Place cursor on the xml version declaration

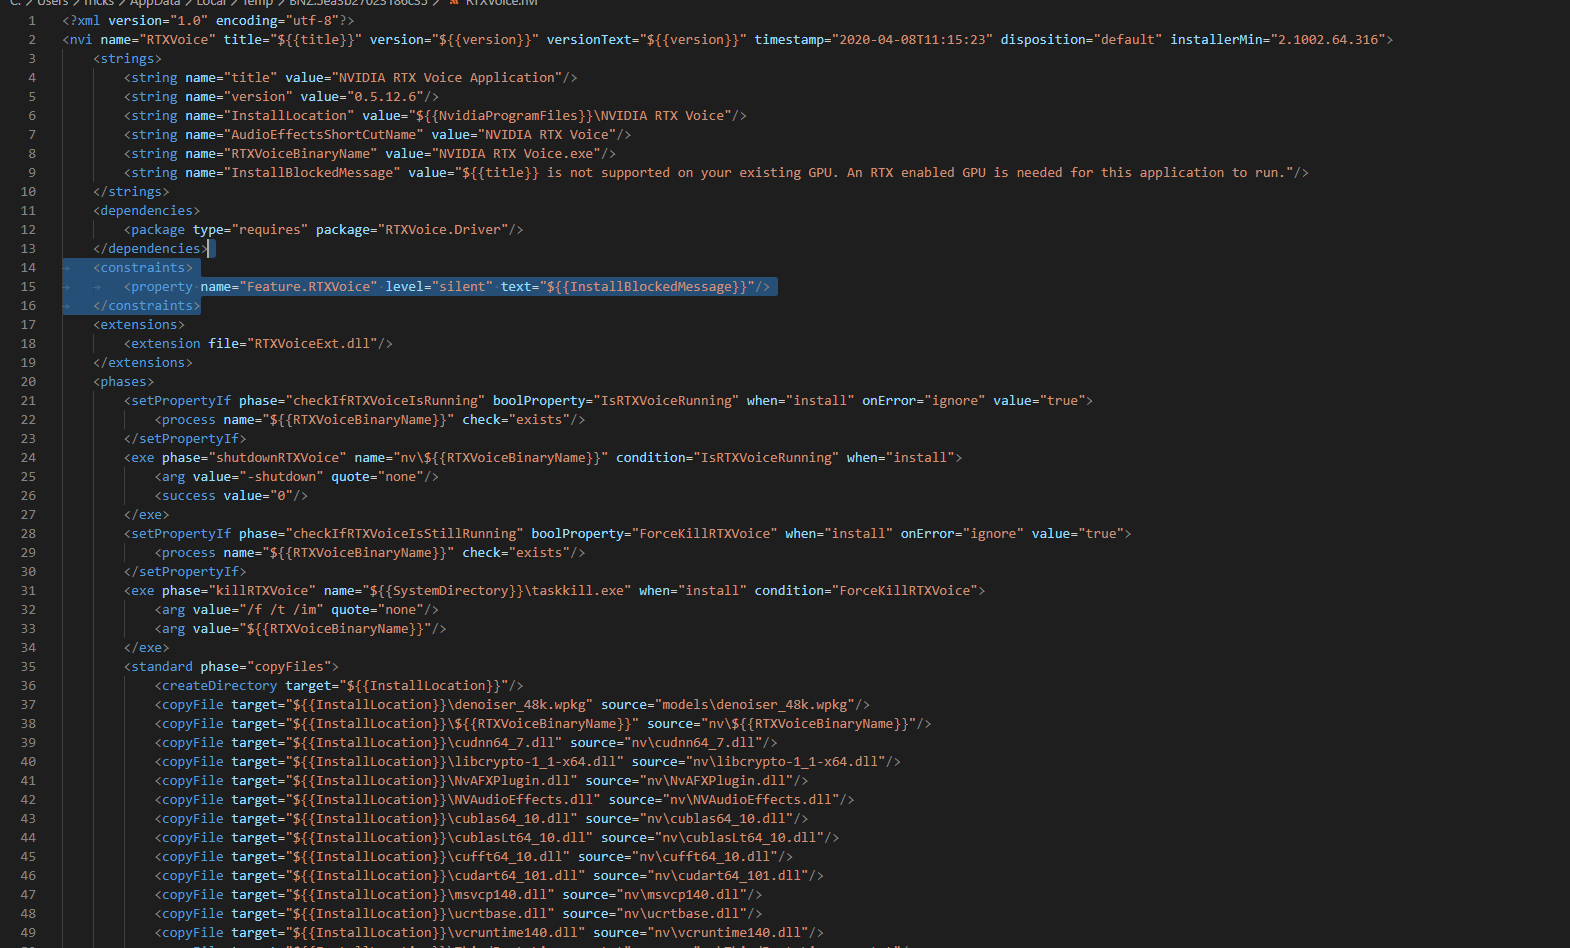click(x=208, y=20)
